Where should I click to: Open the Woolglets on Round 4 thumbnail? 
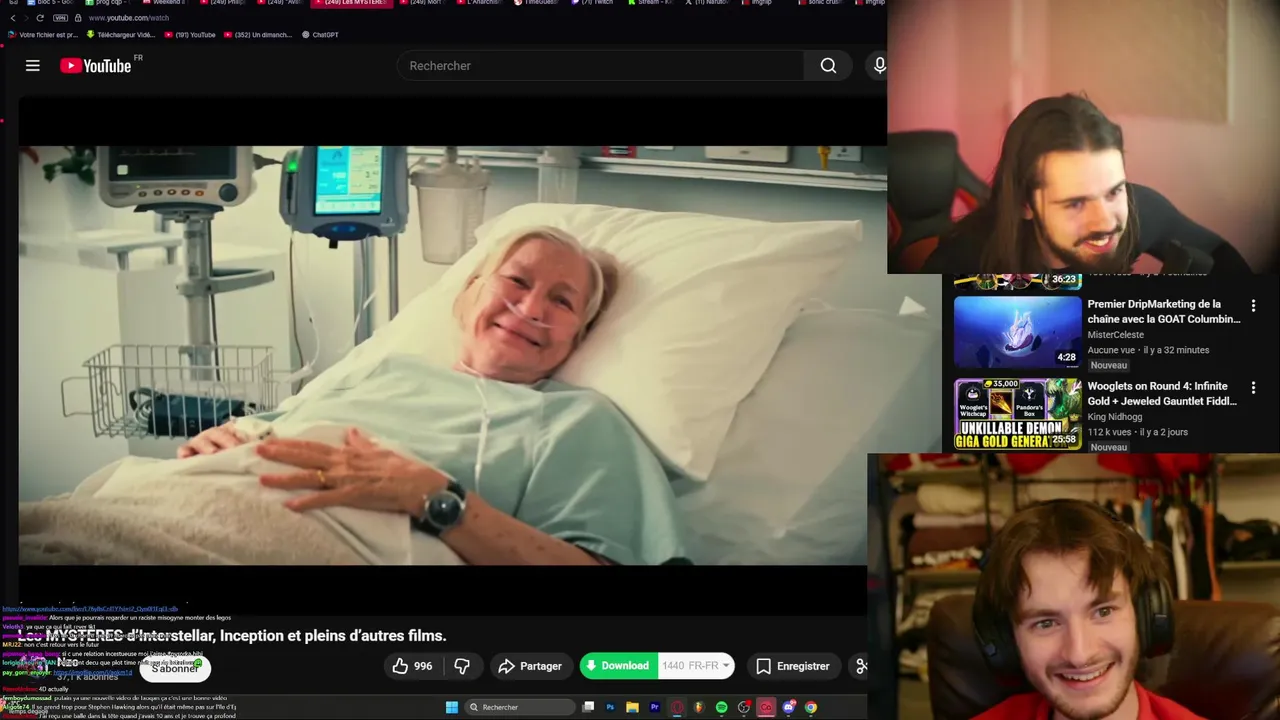[x=1017, y=414]
